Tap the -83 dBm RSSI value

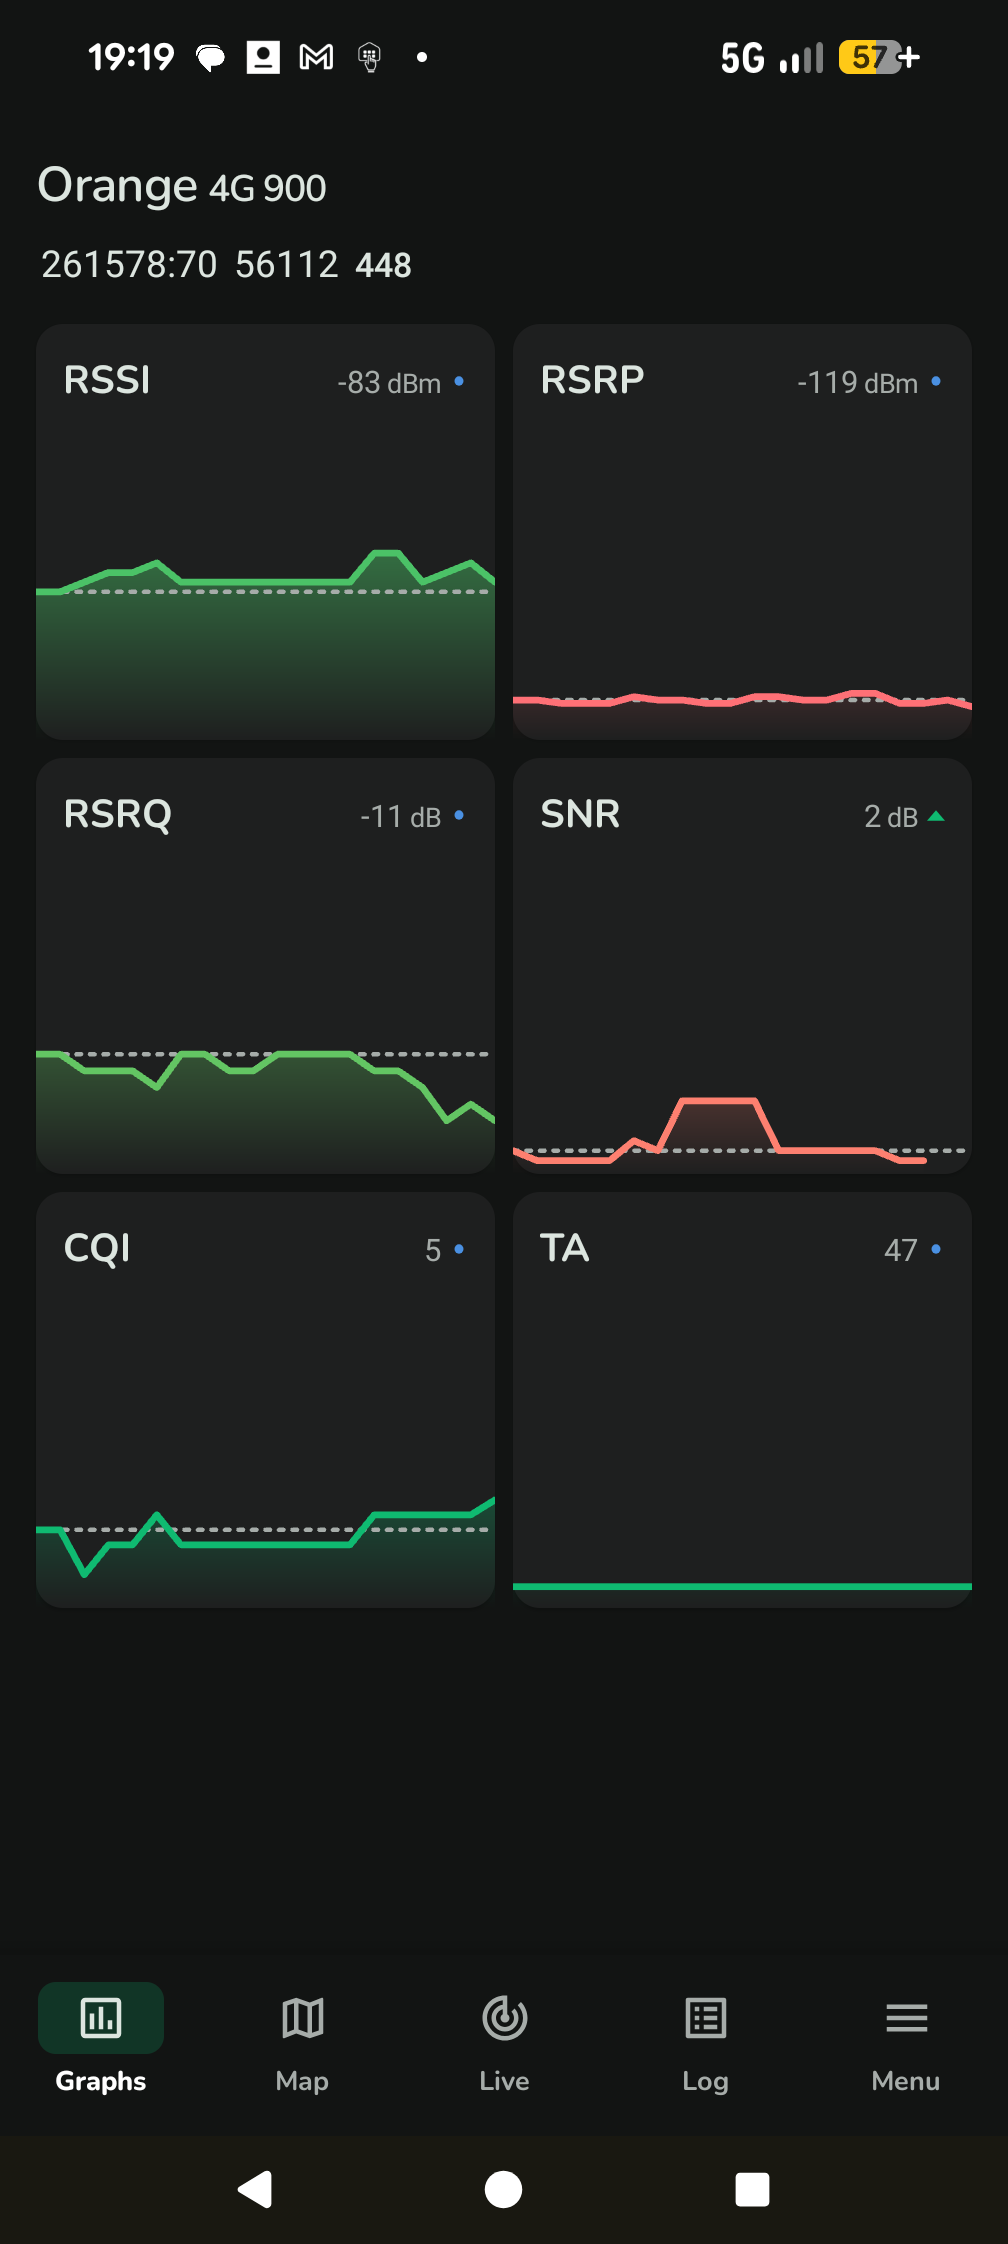tap(389, 383)
